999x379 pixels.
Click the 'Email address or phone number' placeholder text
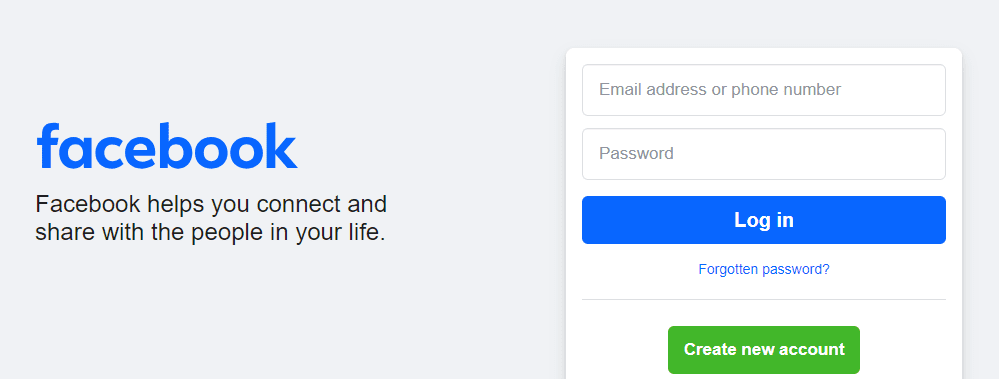click(720, 90)
